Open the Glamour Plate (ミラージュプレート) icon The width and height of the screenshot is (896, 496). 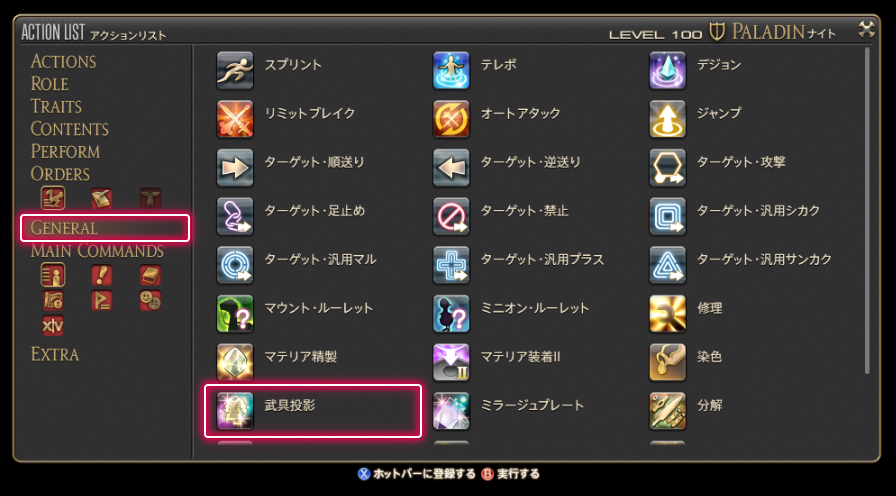[451, 411]
